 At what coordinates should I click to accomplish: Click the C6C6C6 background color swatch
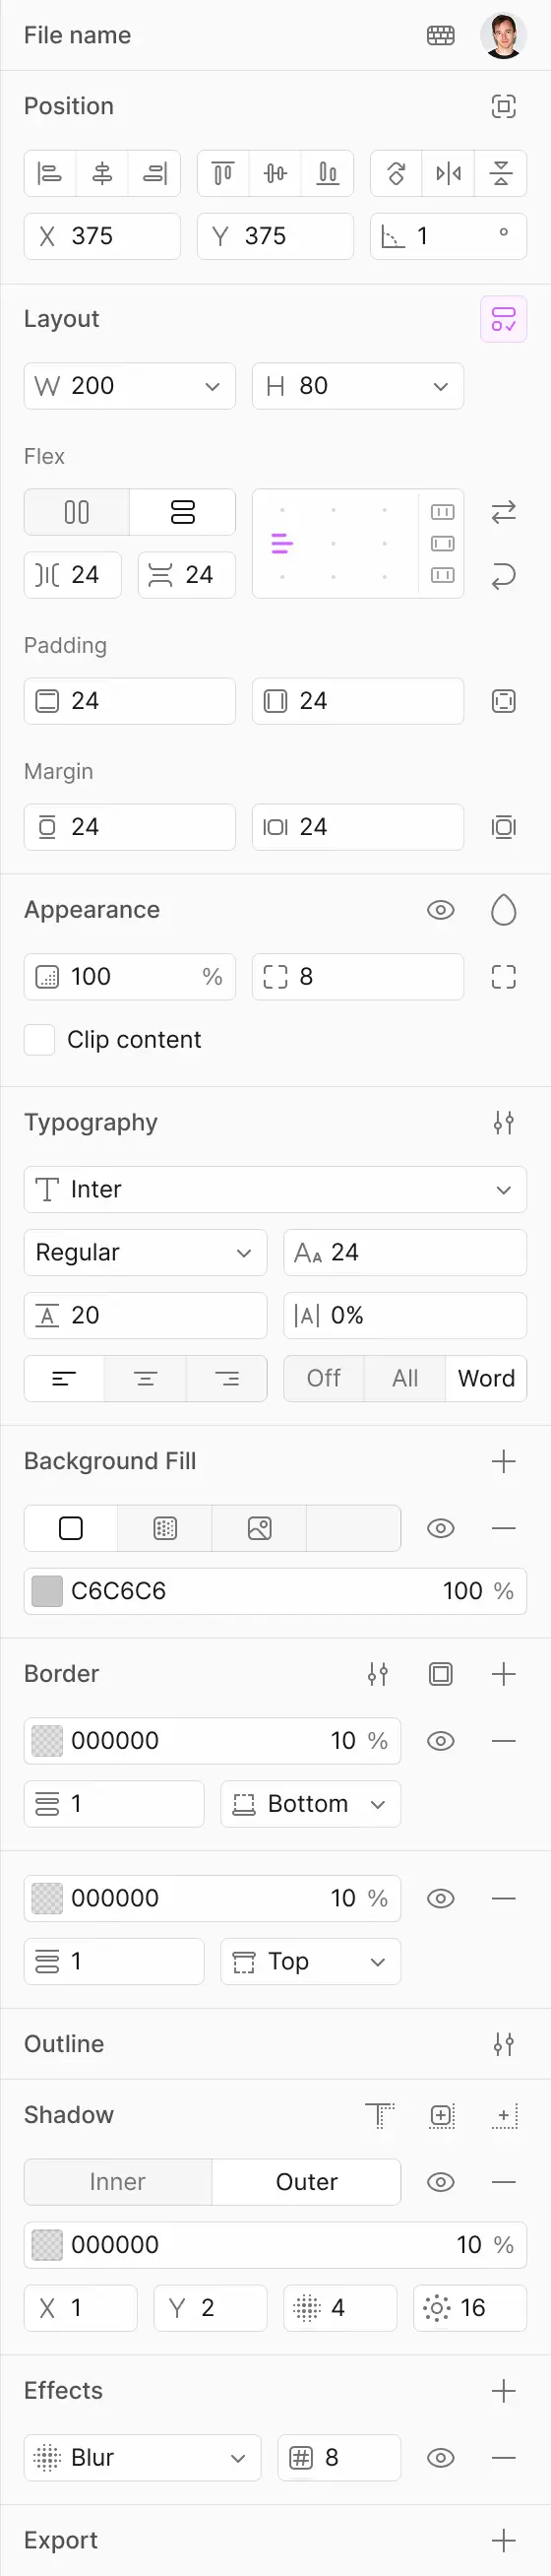coord(47,1591)
